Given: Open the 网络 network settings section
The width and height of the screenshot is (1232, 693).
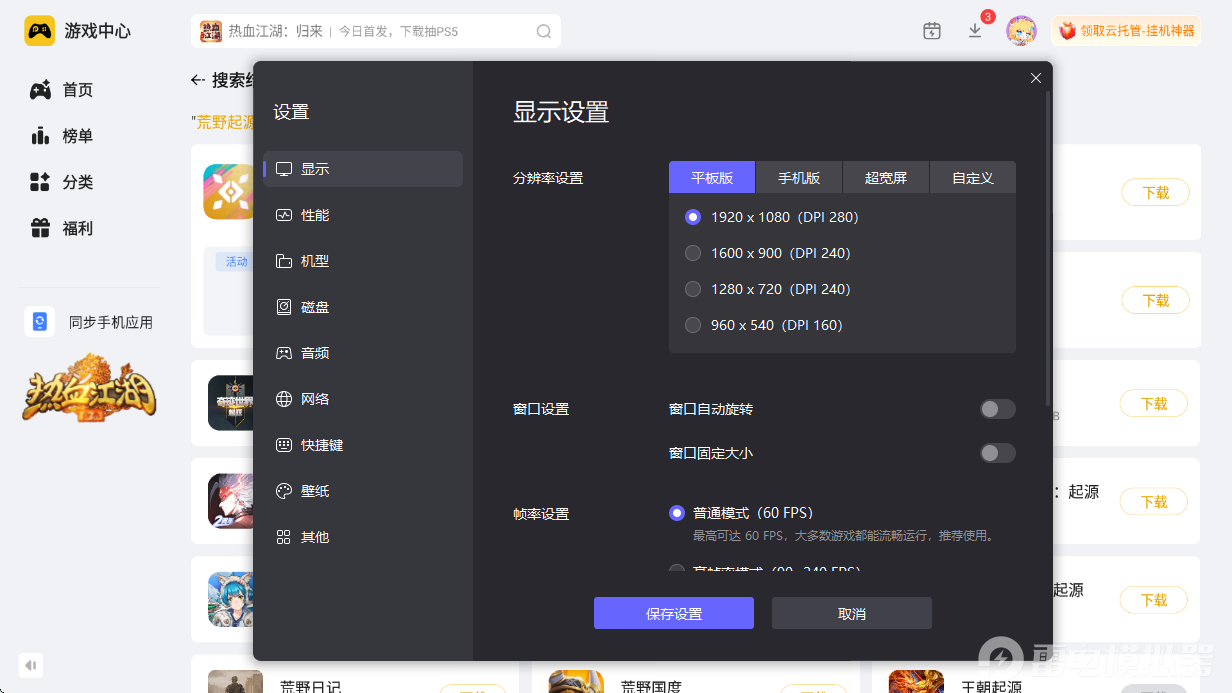Looking at the screenshot, I should pyautogui.click(x=363, y=399).
